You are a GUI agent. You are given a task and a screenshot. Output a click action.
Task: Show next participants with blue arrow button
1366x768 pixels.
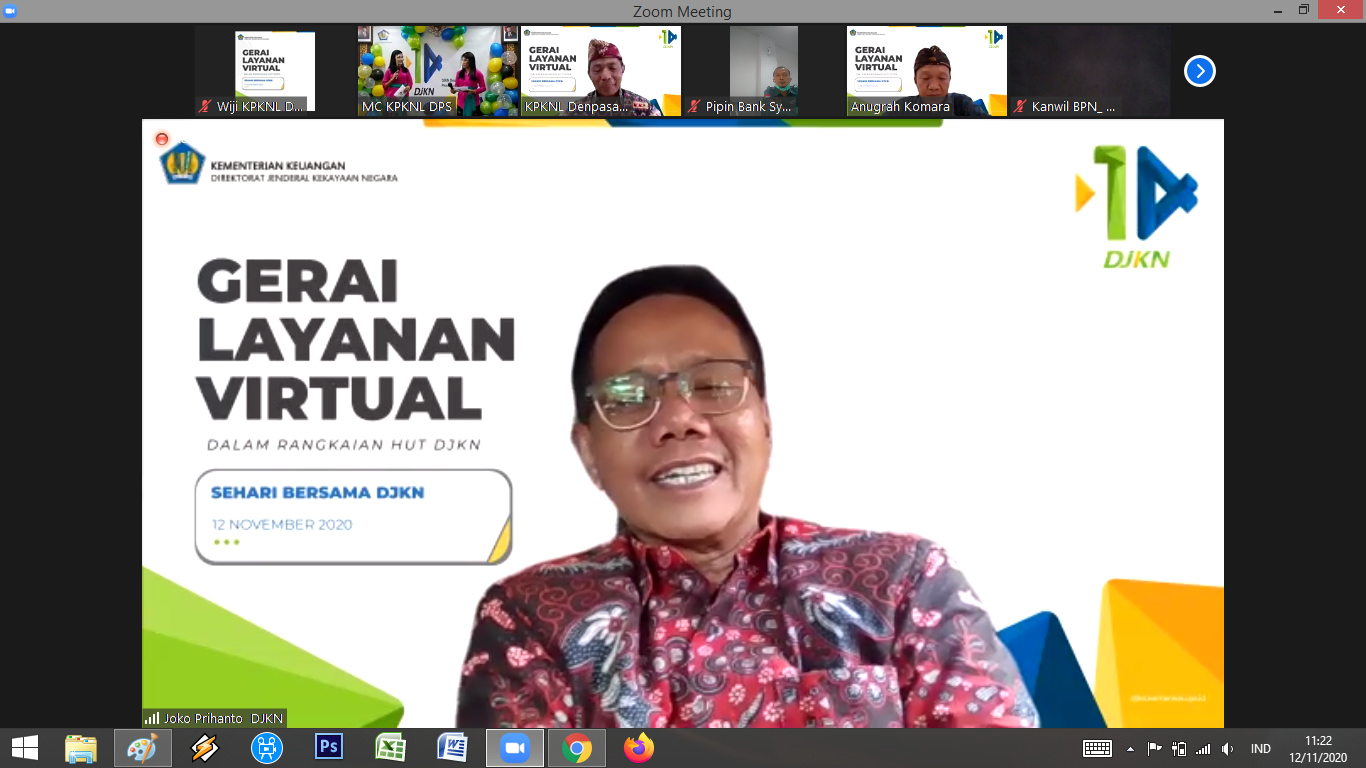(x=1199, y=71)
